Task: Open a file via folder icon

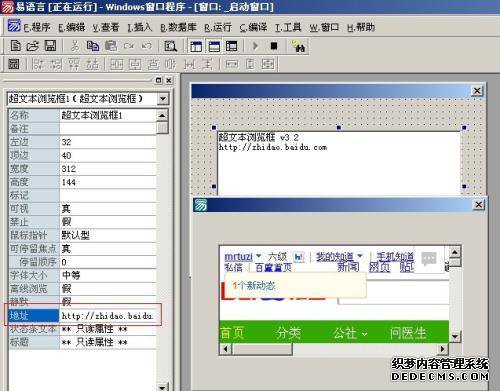Action: (33, 46)
